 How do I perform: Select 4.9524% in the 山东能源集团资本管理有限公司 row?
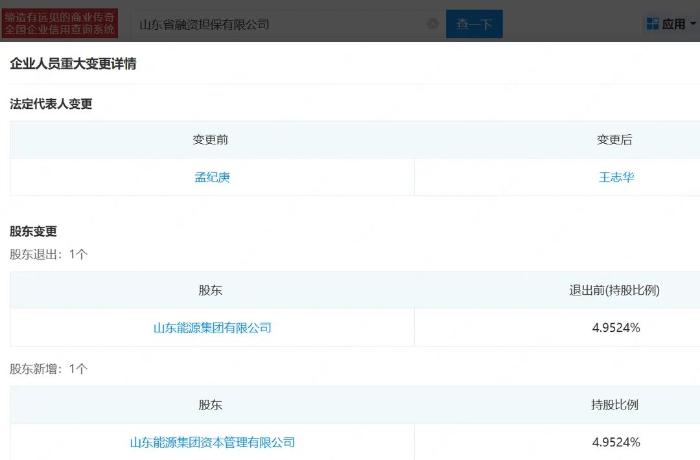coord(616,442)
